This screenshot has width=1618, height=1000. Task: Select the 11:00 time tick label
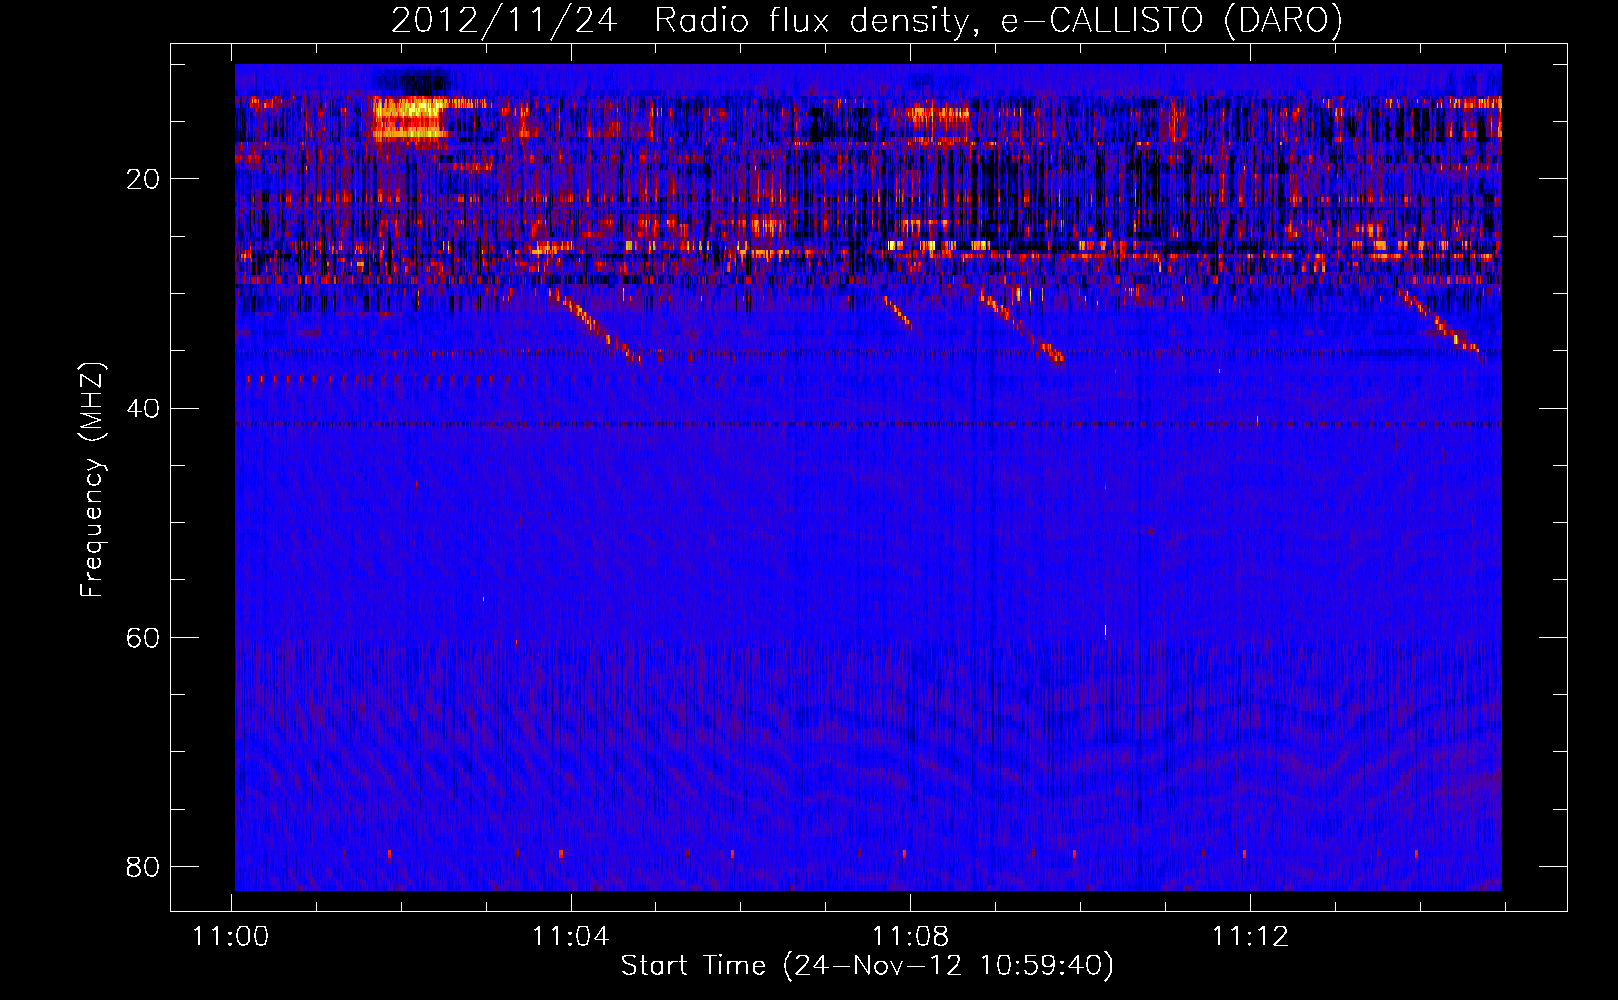click(x=232, y=937)
